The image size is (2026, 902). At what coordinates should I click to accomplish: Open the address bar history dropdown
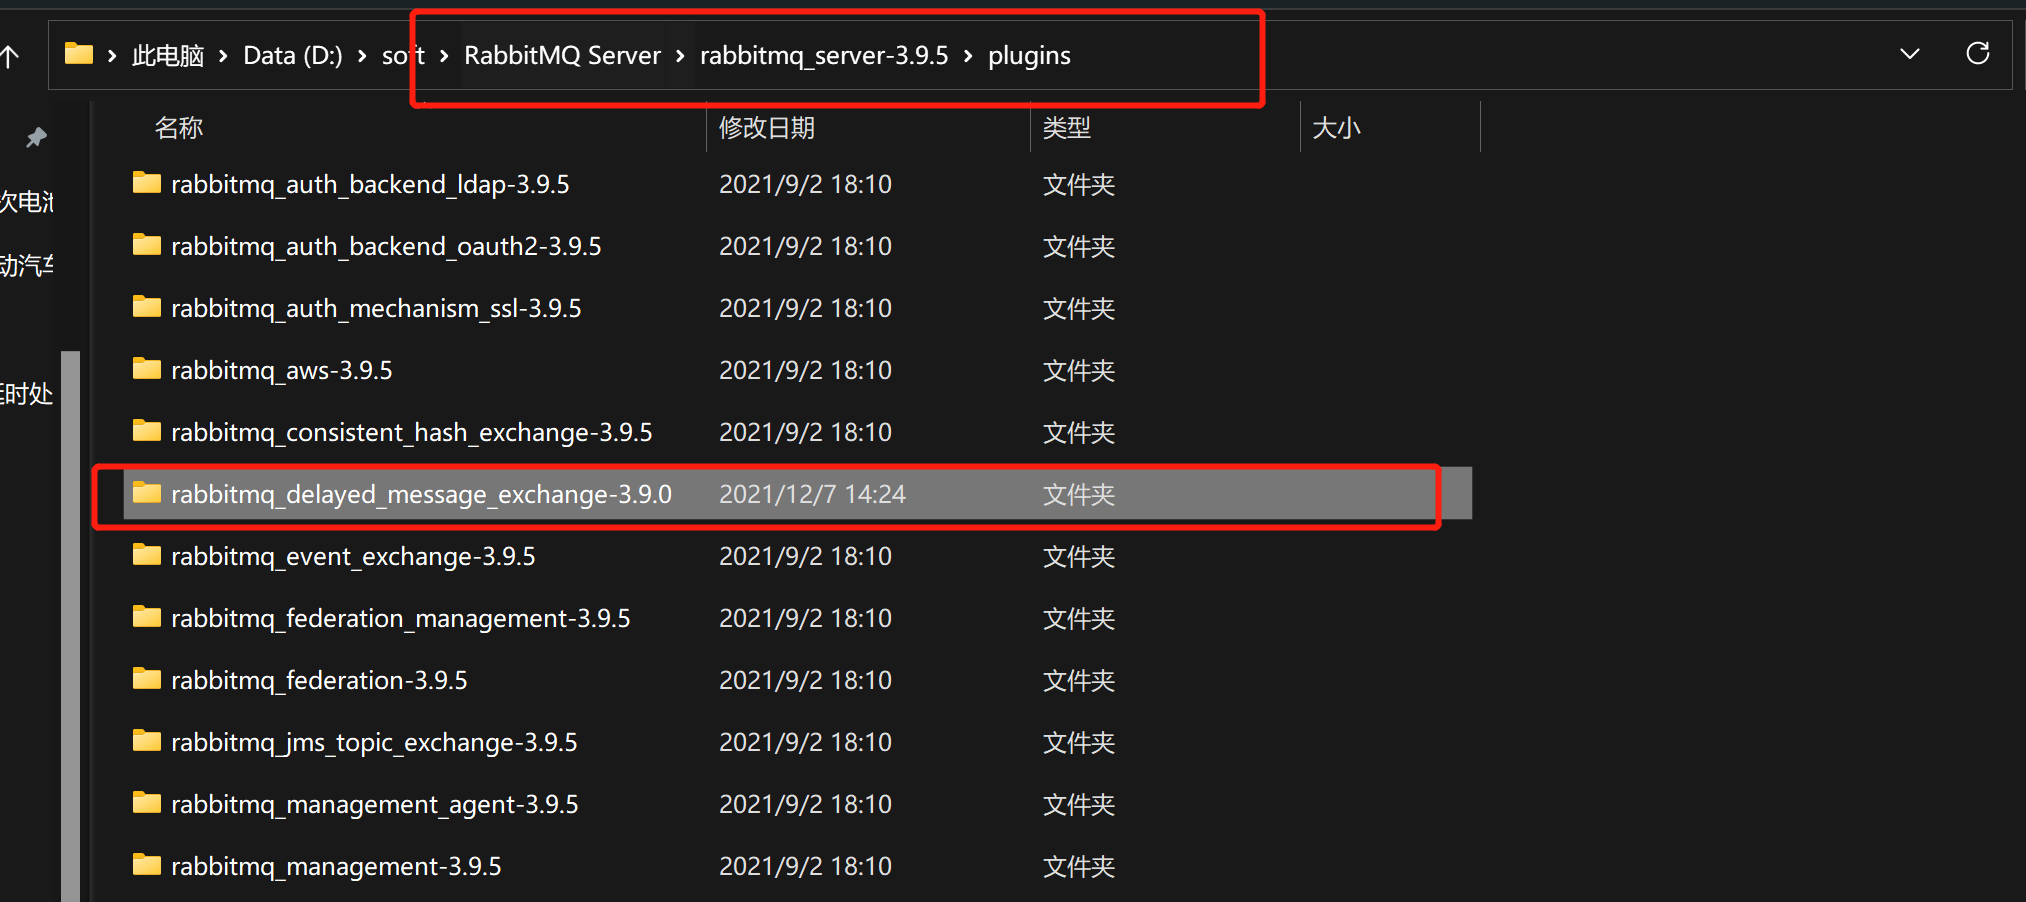click(1909, 54)
